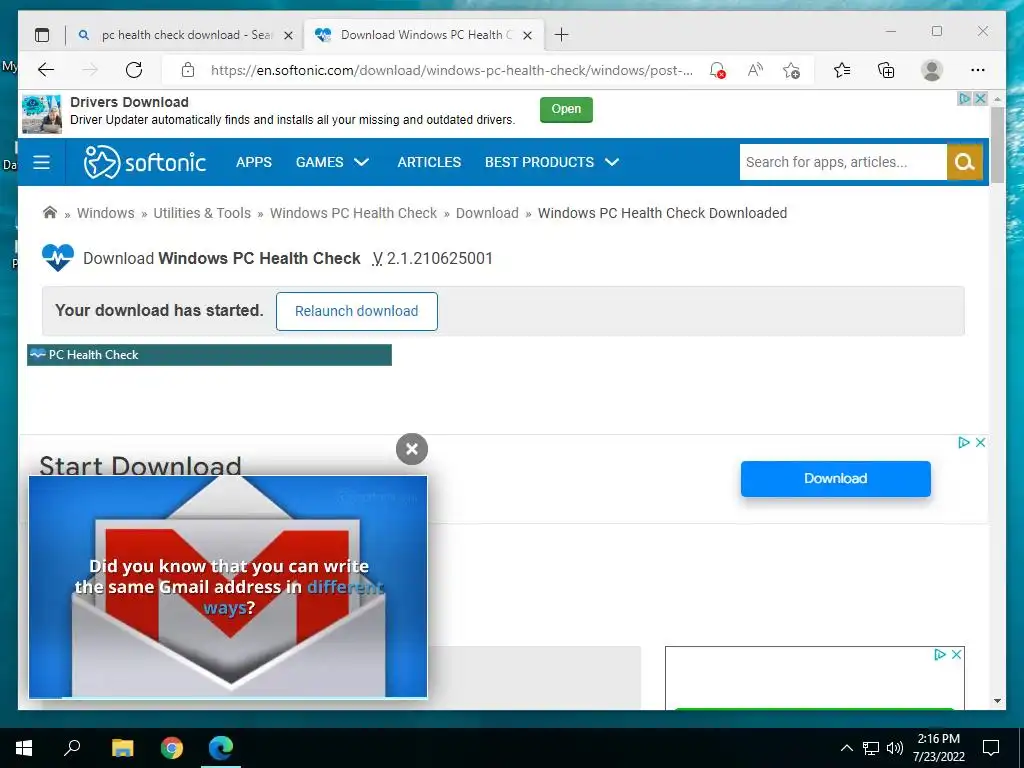Click the volume speaker tray icon

click(894, 748)
